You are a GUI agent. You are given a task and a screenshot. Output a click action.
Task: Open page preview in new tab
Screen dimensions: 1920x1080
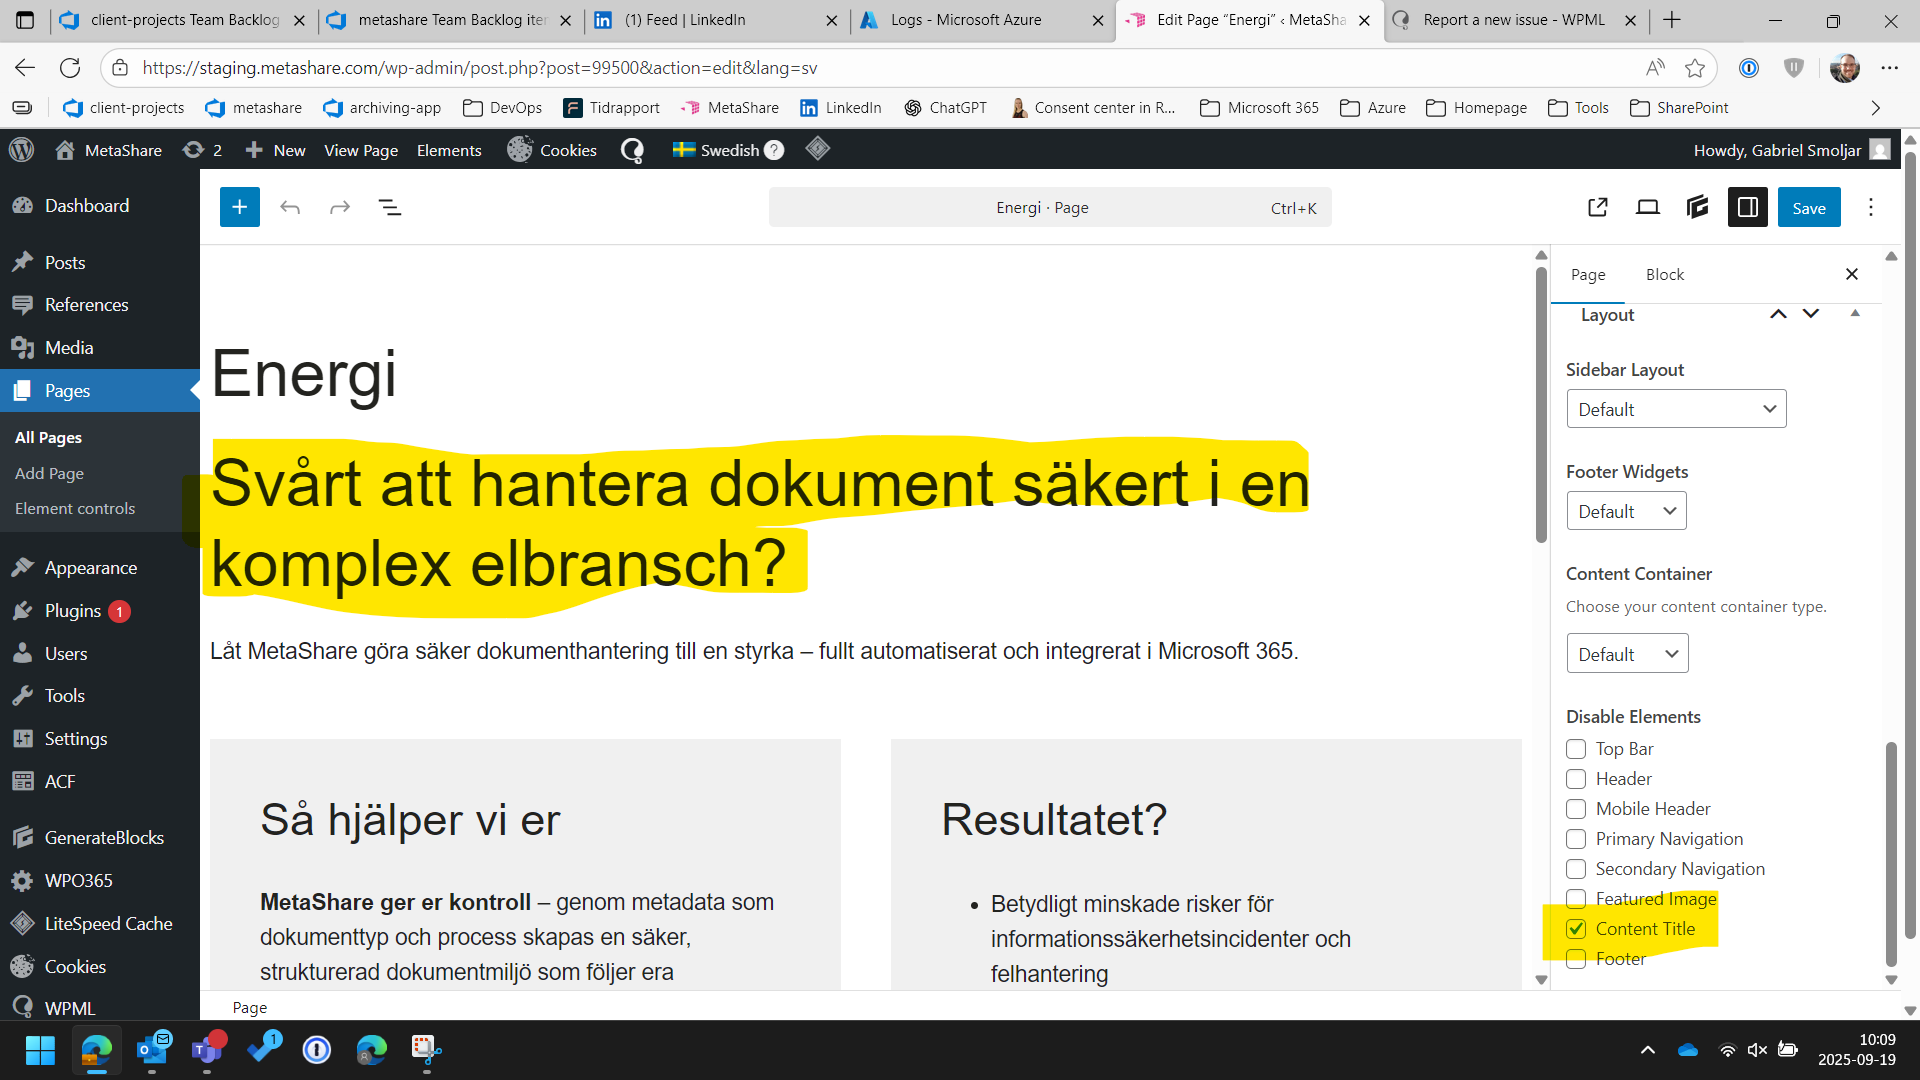[1598, 207]
